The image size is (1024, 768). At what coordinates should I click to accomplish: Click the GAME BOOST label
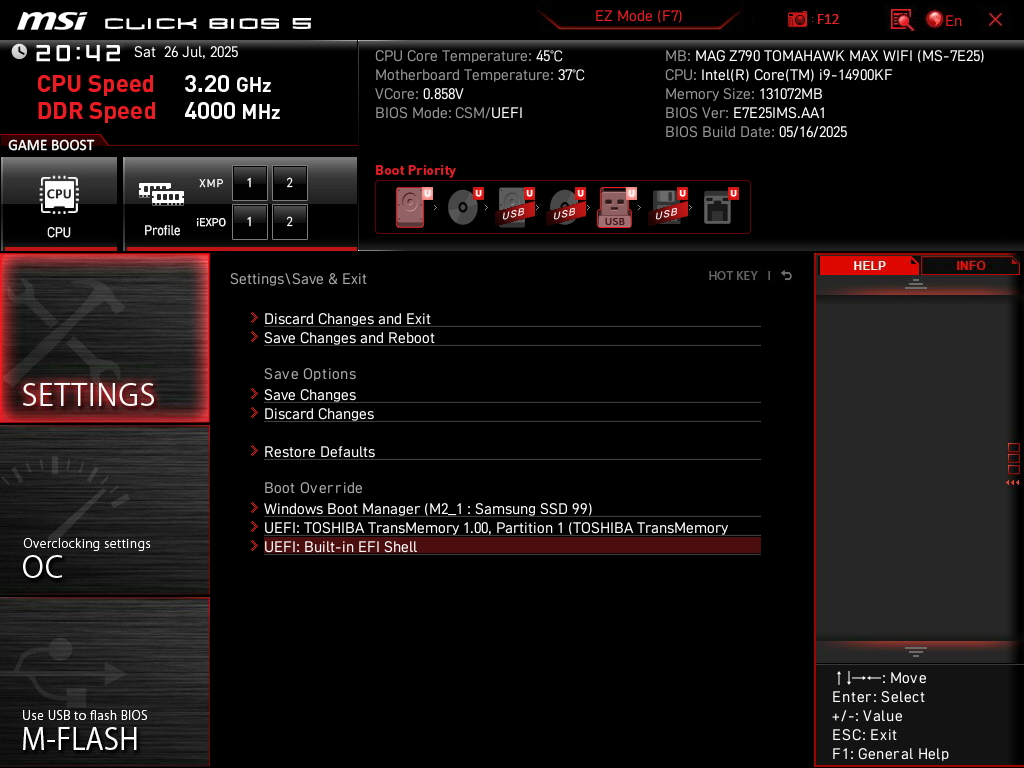[51, 145]
